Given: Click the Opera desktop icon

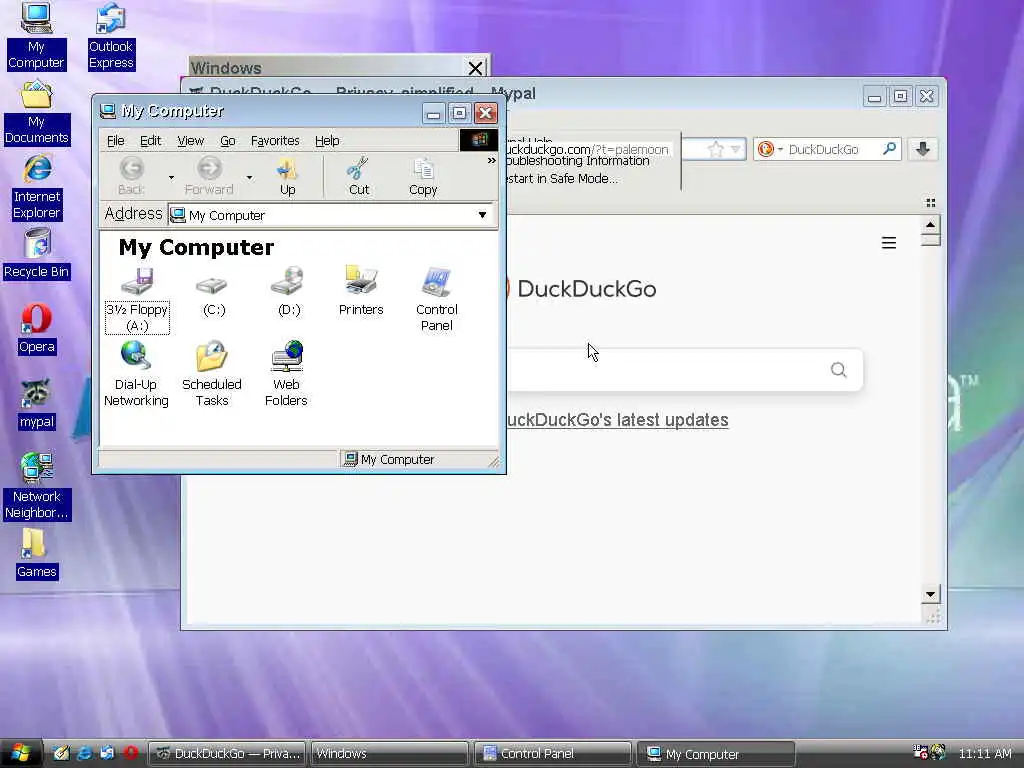Looking at the screenshot, I should [x=37, y=330].
